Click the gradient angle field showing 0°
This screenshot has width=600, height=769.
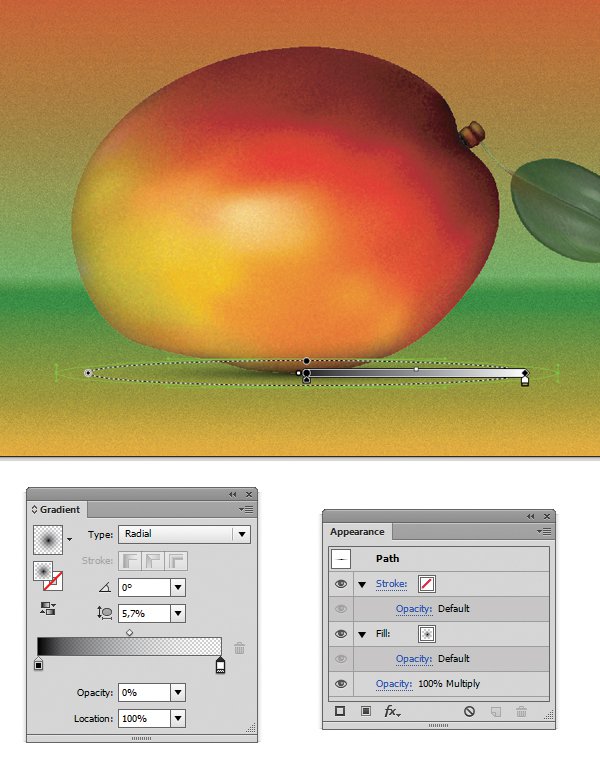144,587
